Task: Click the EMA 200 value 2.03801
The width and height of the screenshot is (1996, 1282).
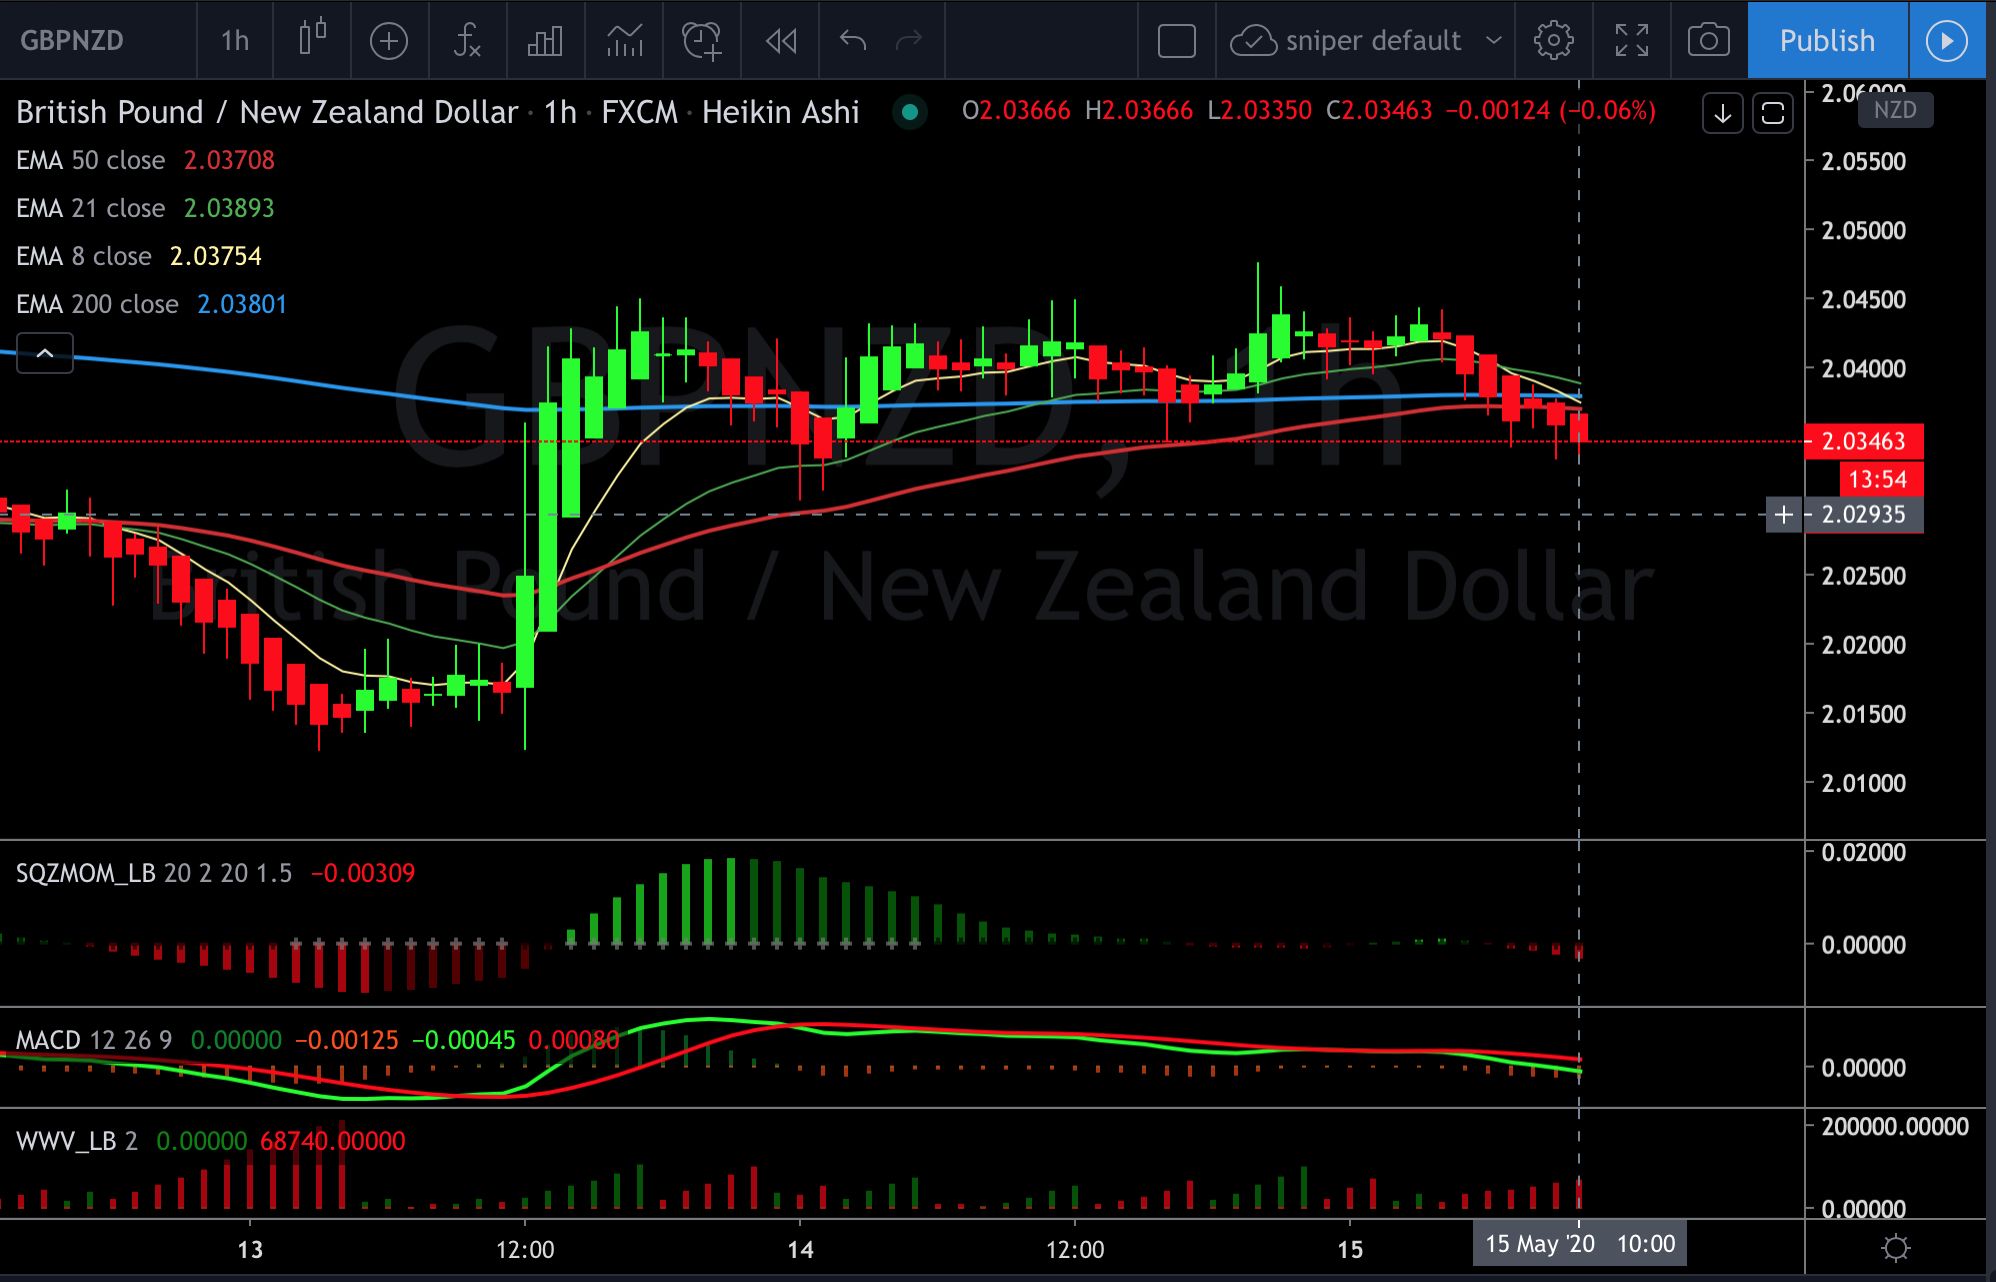Action: [242, 304]
